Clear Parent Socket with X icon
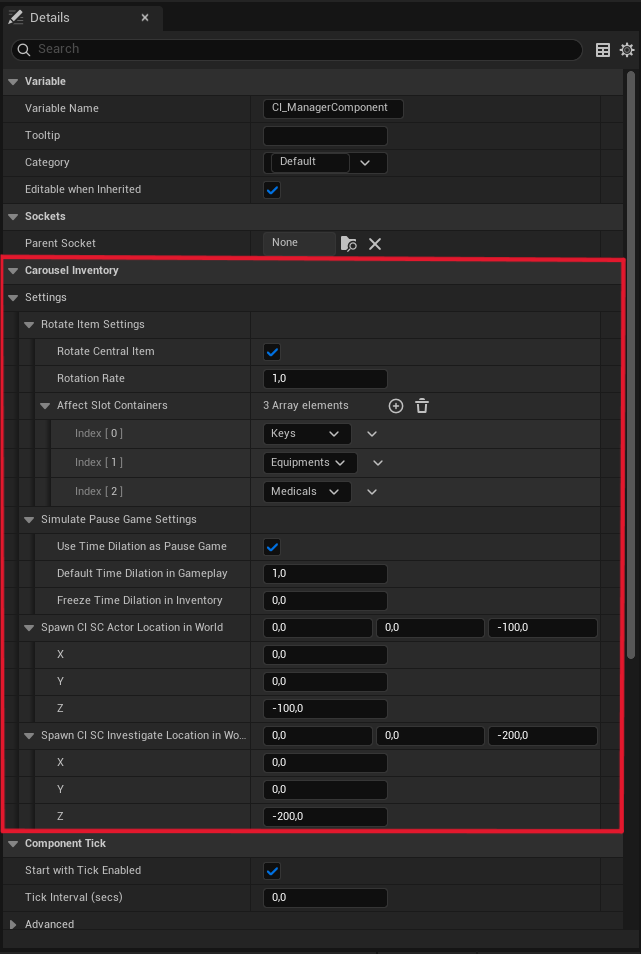 pyautogui.click(x=375, y=244)
